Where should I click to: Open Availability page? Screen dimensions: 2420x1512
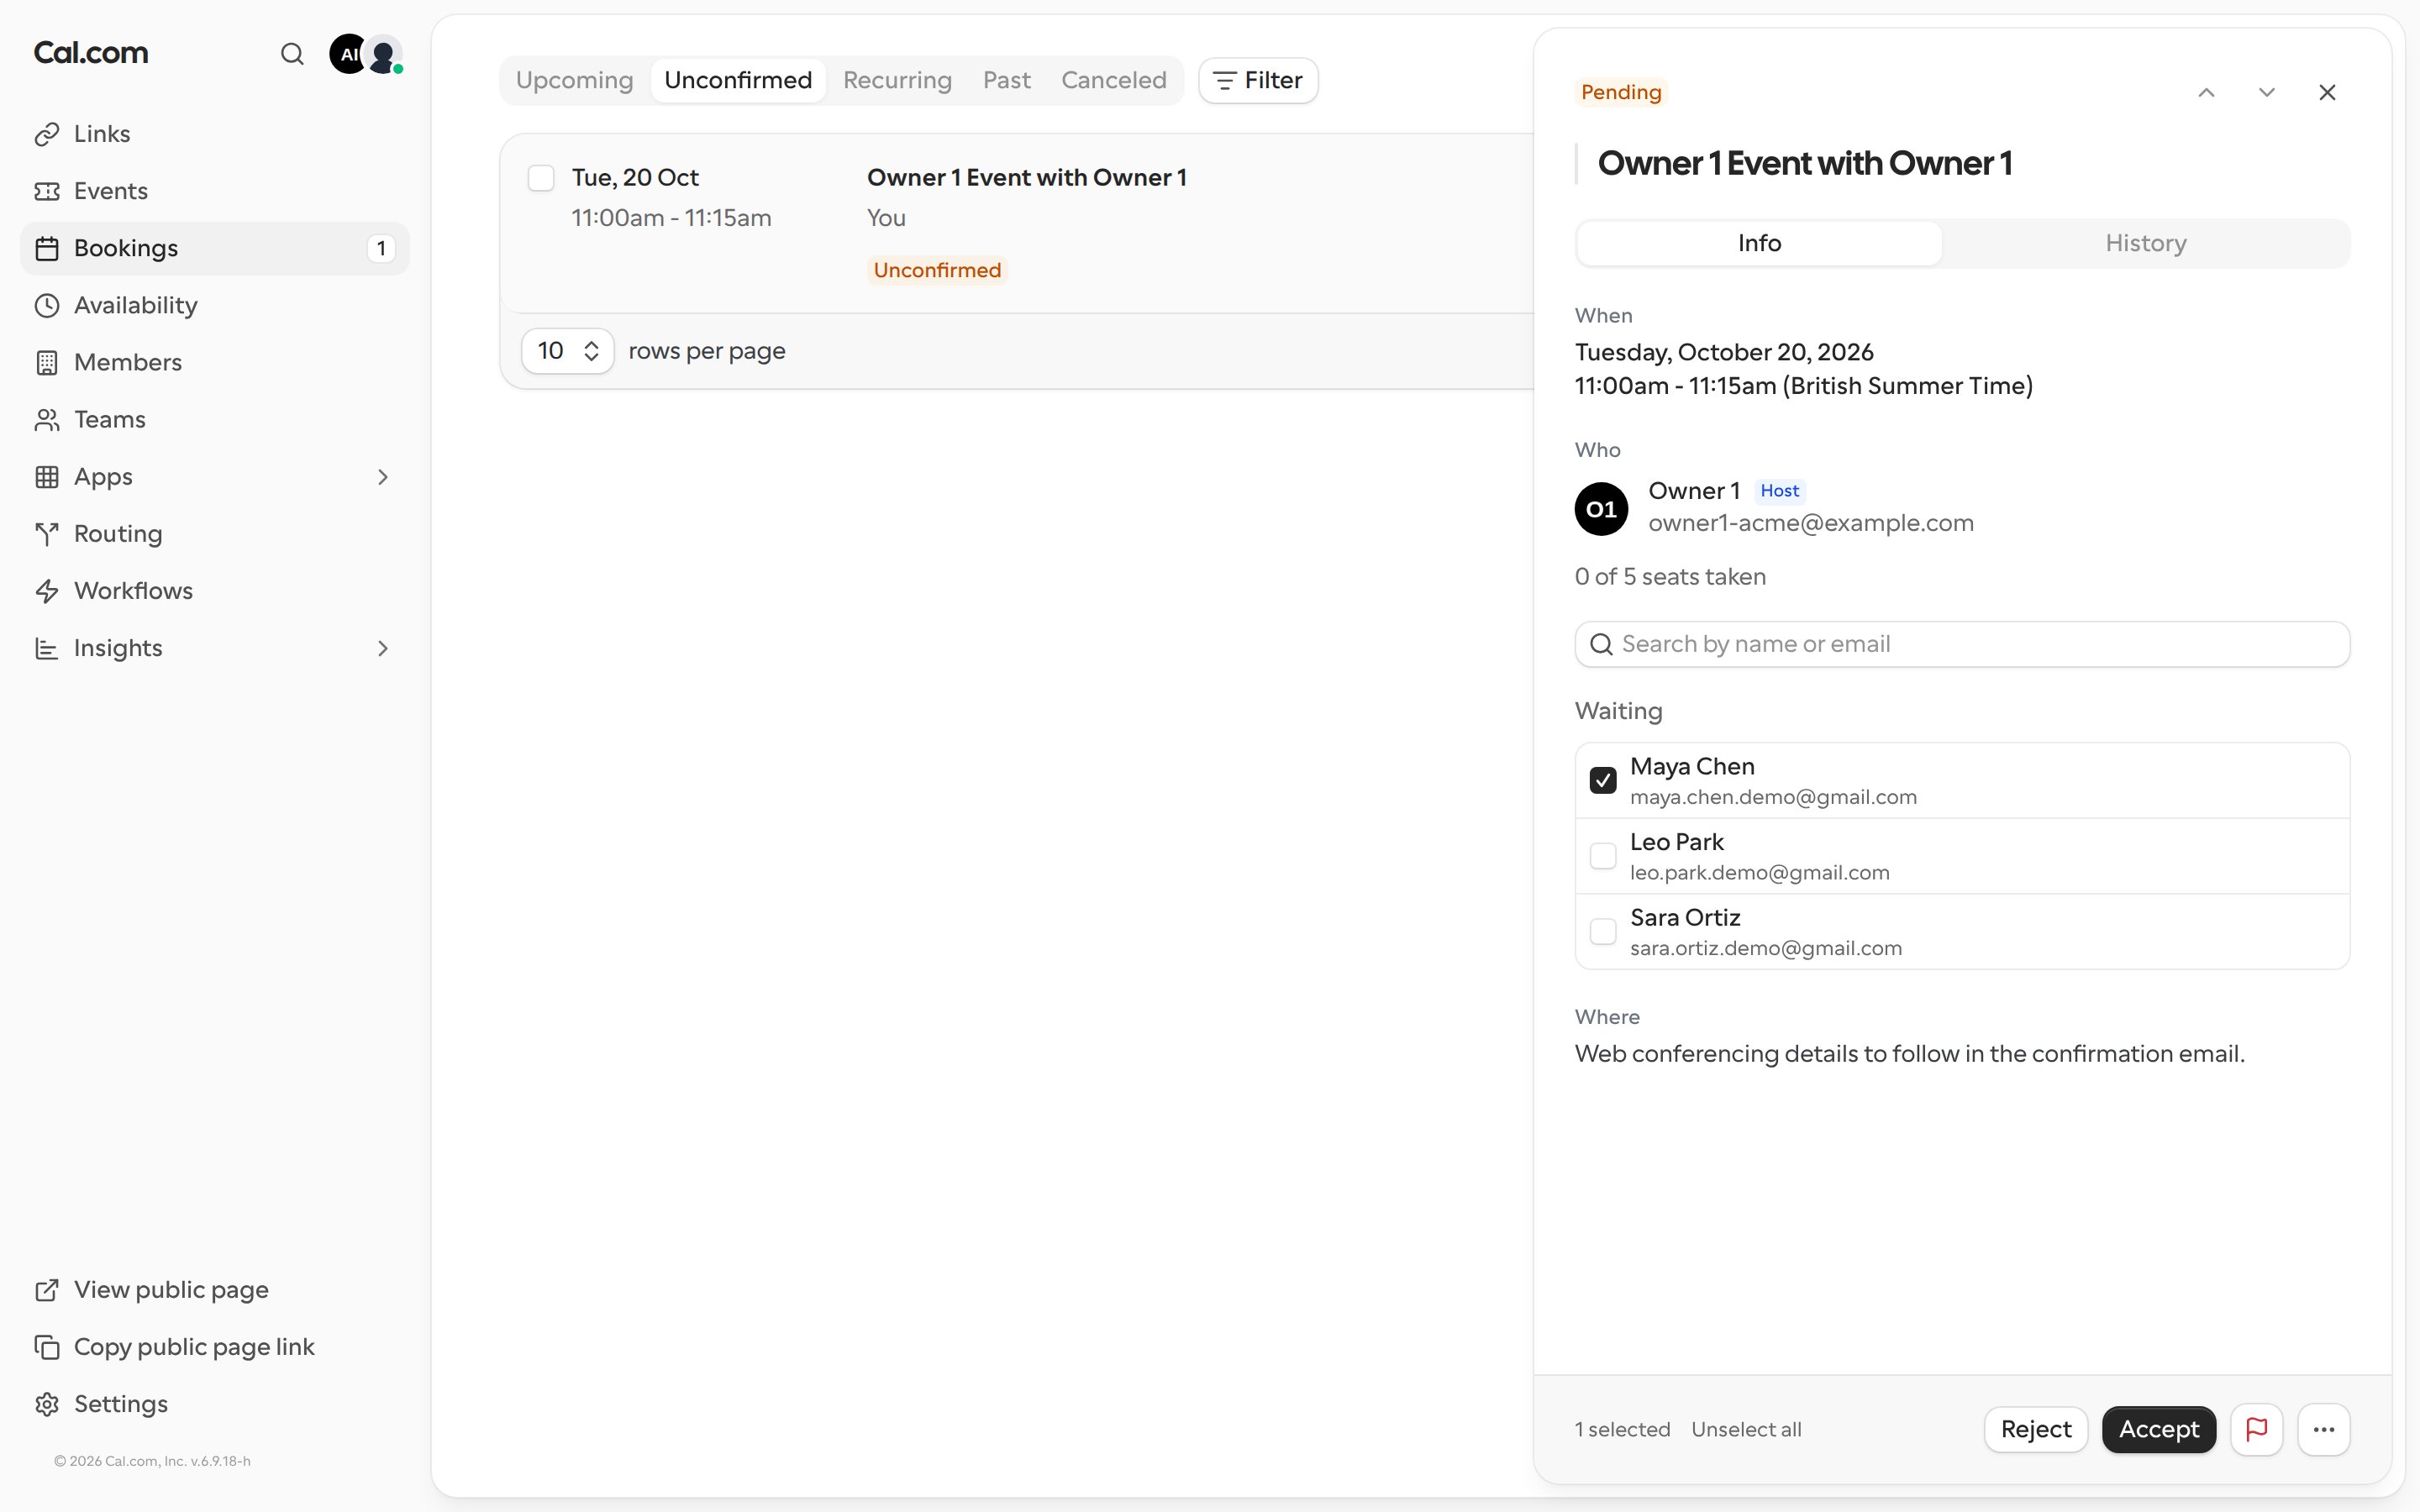pyautogui.click(x=215, y=305)
